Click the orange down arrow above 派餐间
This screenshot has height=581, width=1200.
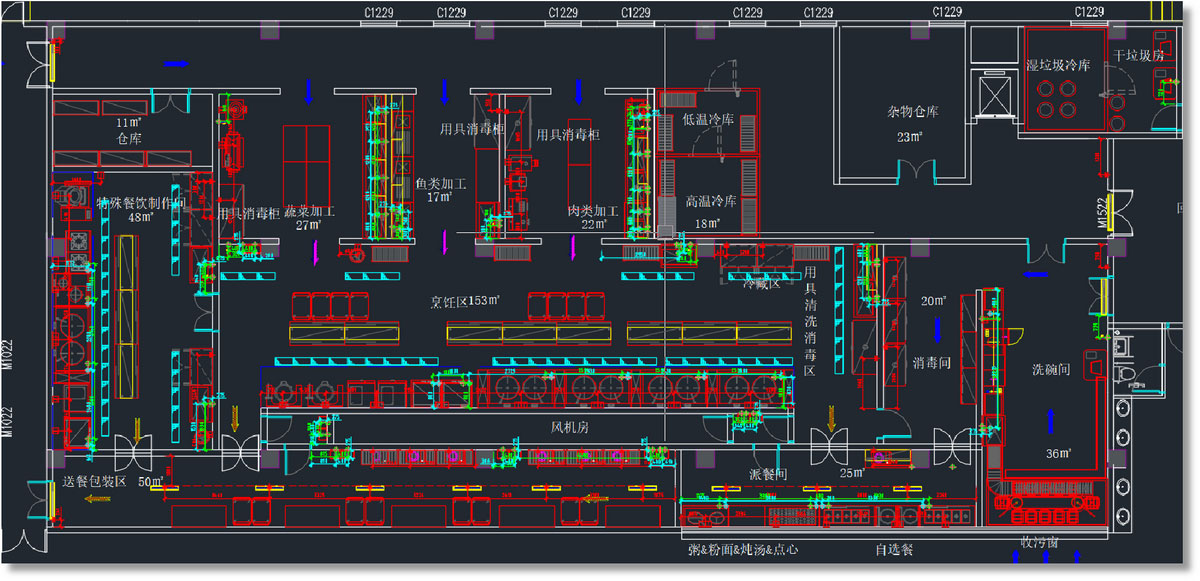click(x=832, y=414)
